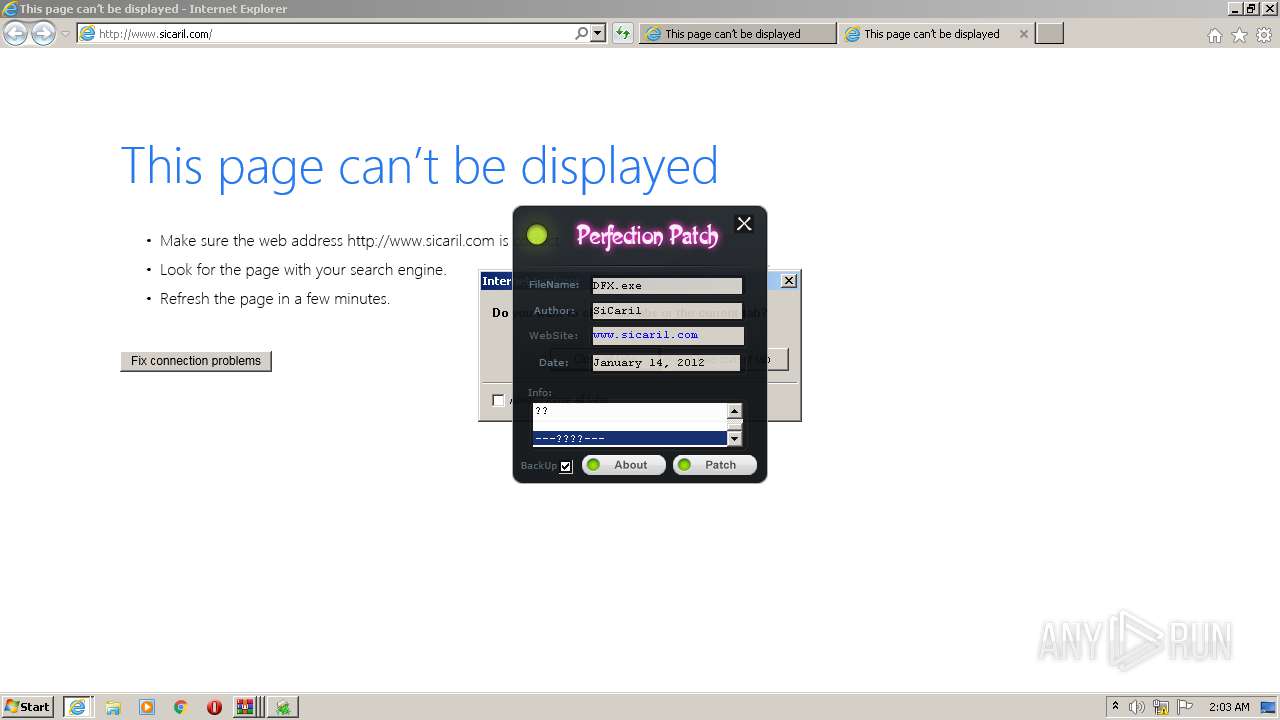Open Windows Media Player taskbar icon

point(147,707)
